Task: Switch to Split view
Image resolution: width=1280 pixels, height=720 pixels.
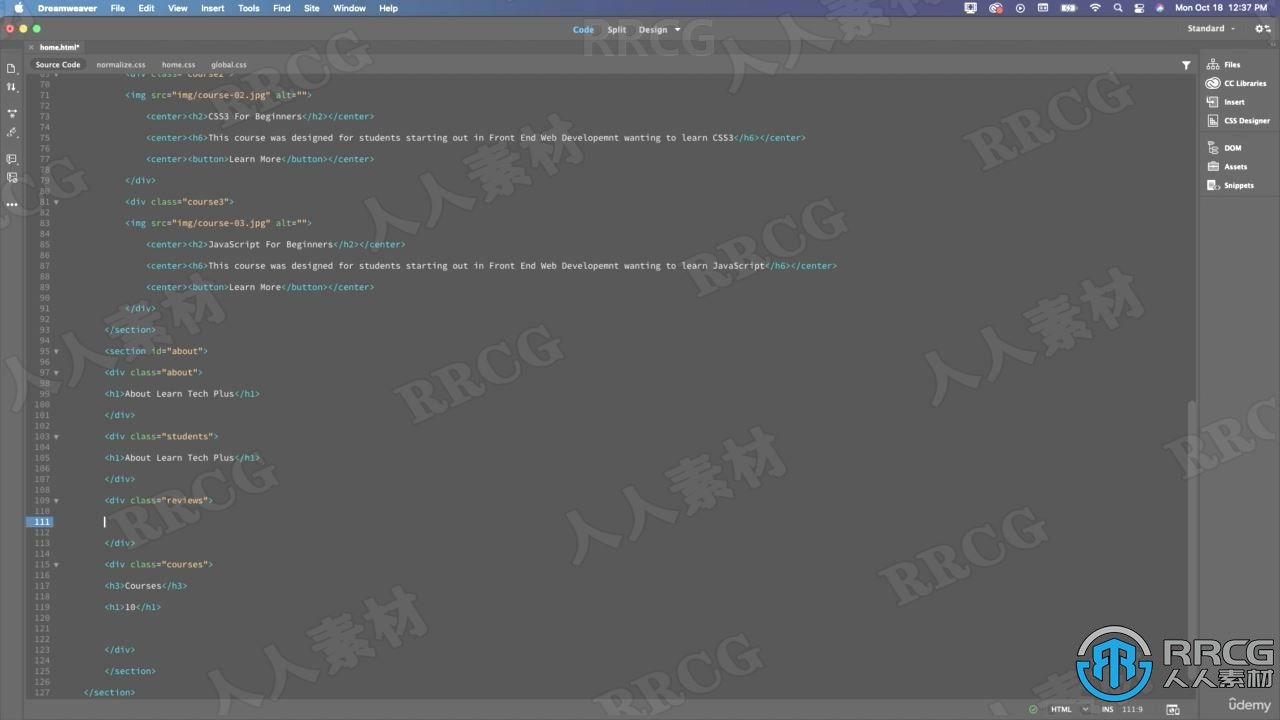Action: [x=616, y=29]
